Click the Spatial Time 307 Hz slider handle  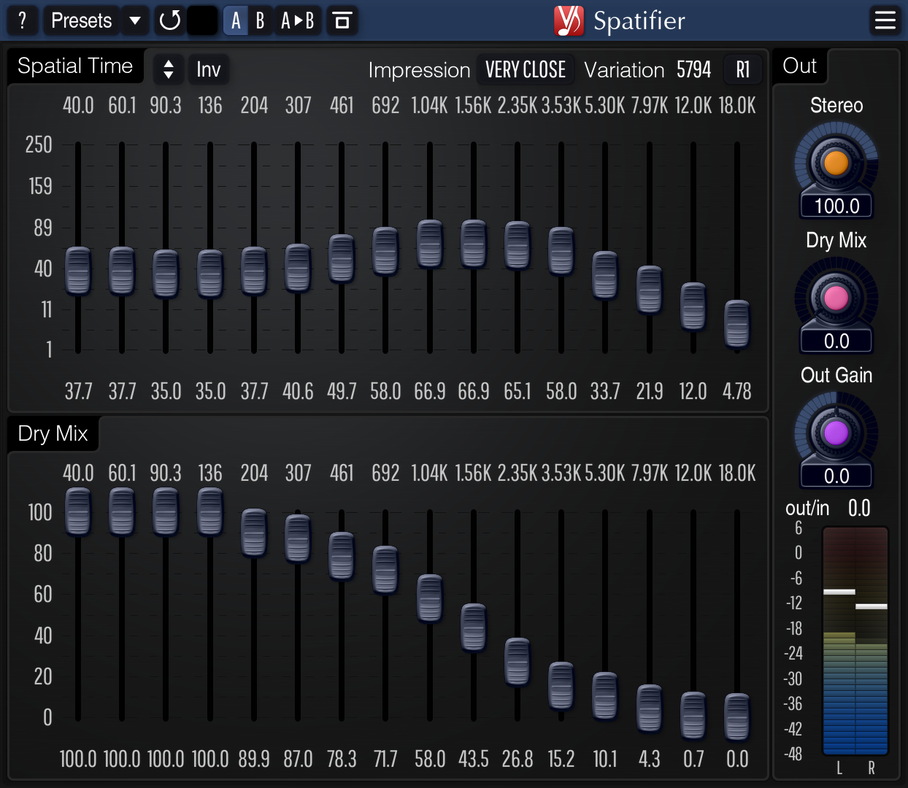click(298, 267)
